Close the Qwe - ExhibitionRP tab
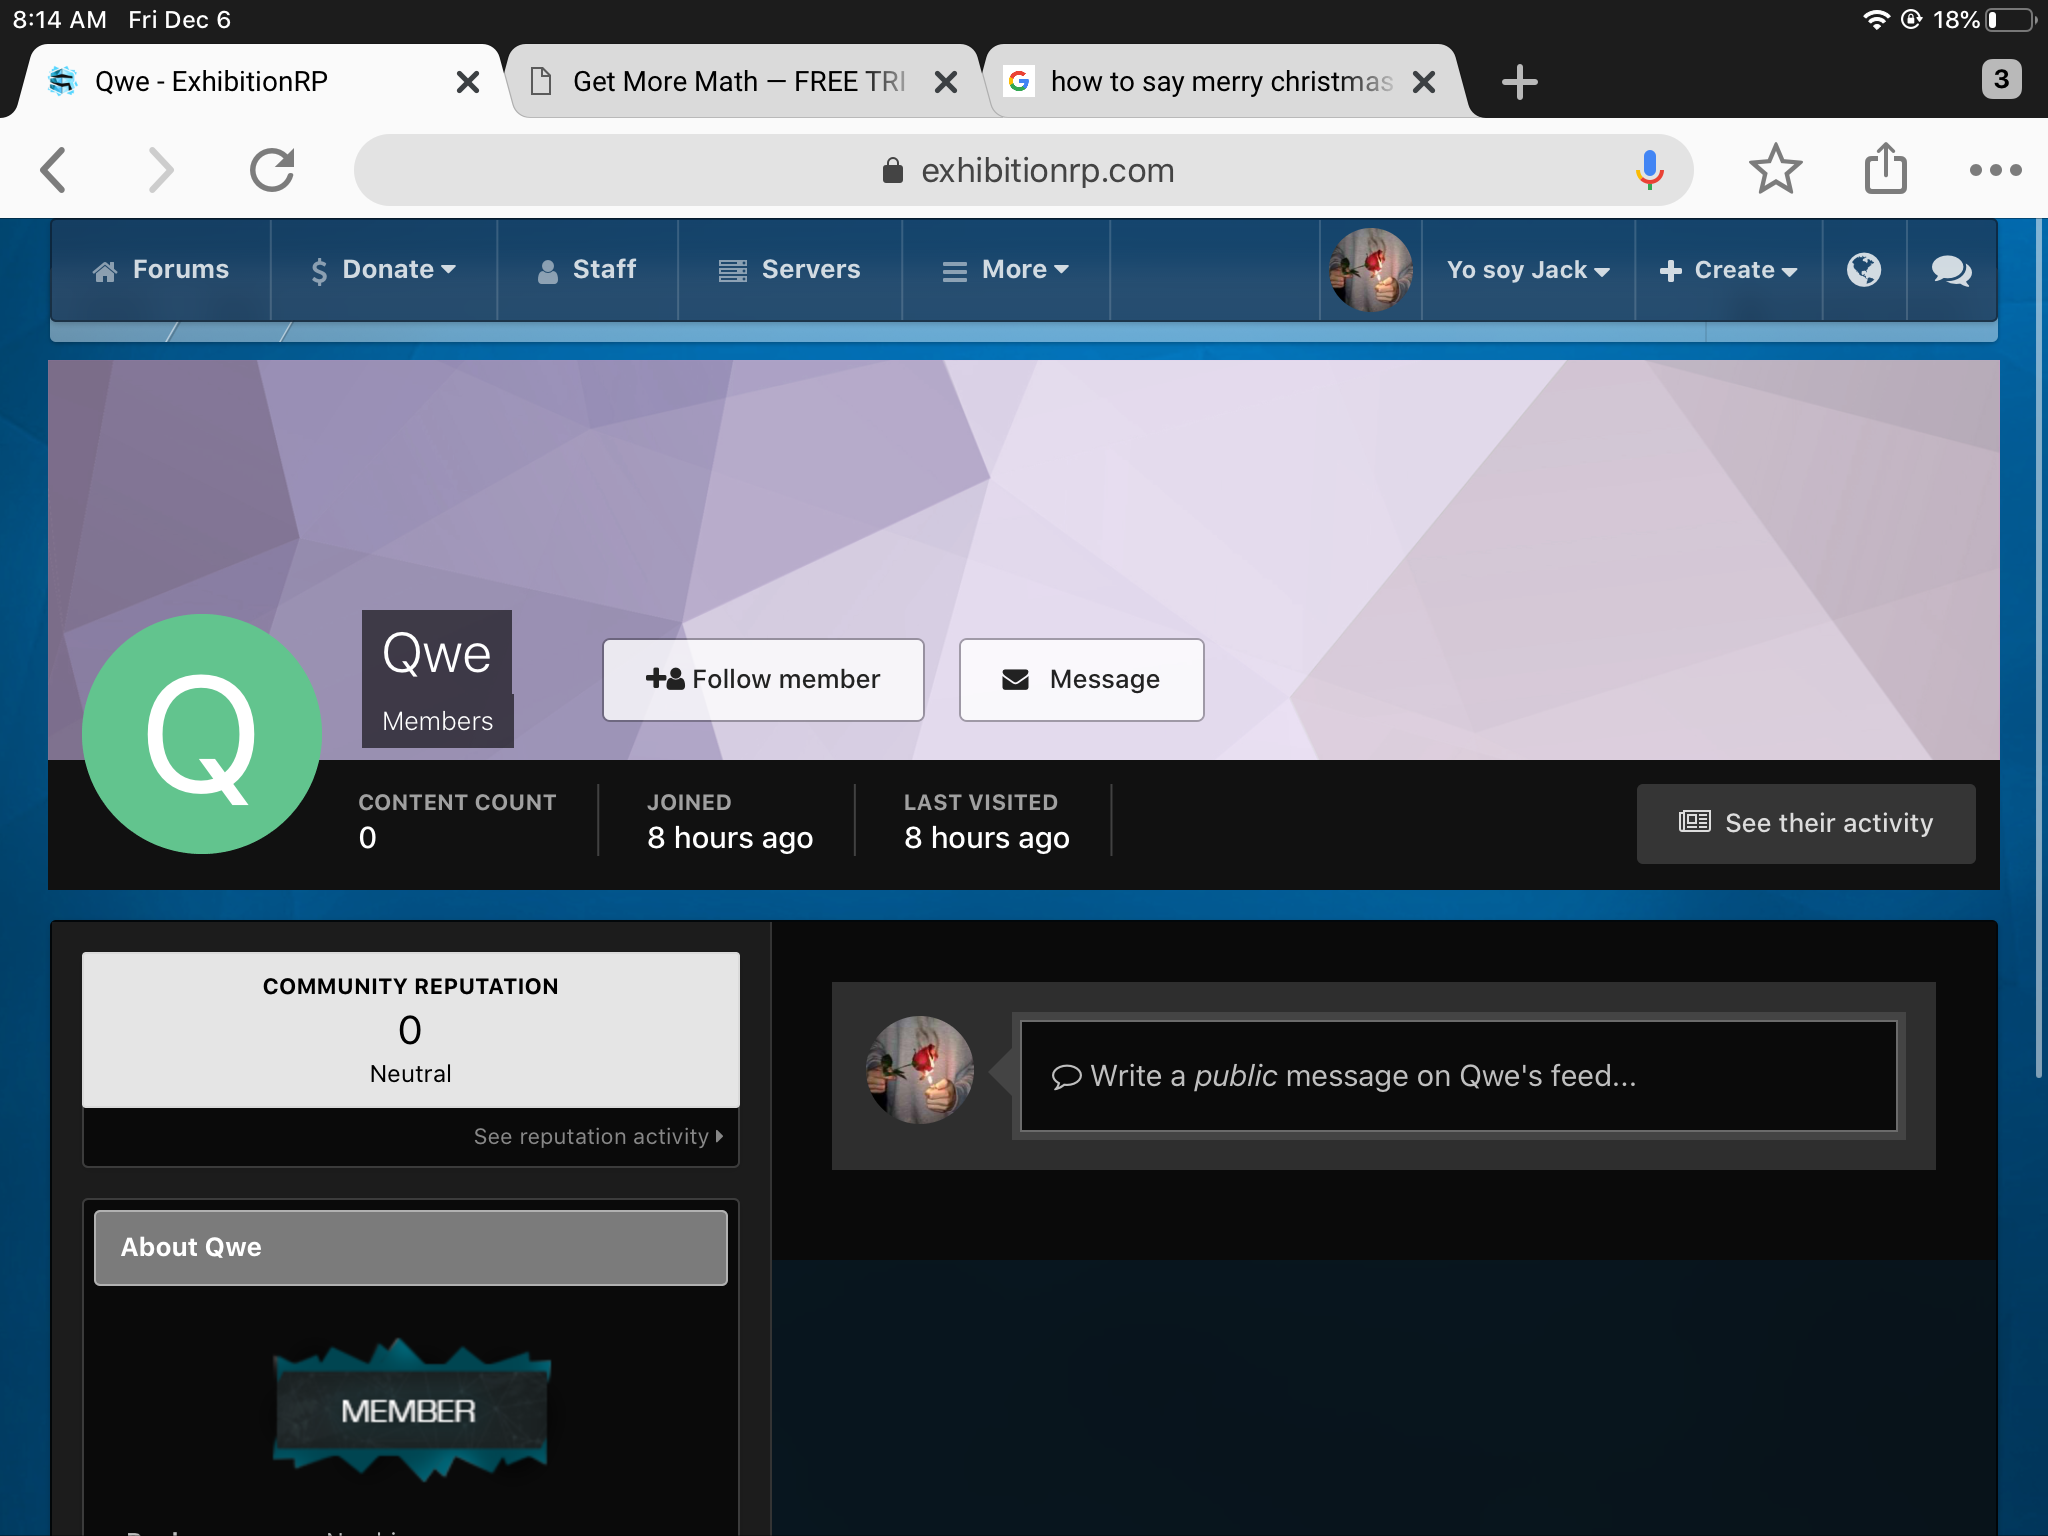 [467, 82]
